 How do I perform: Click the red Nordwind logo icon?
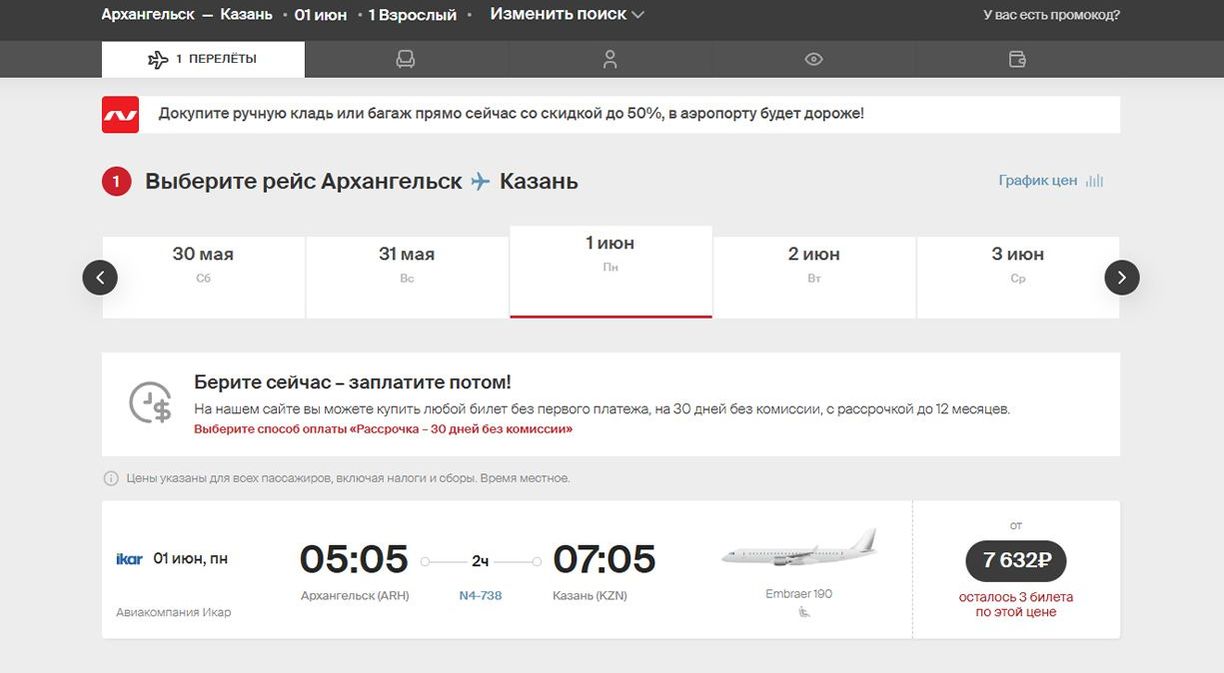120,114
